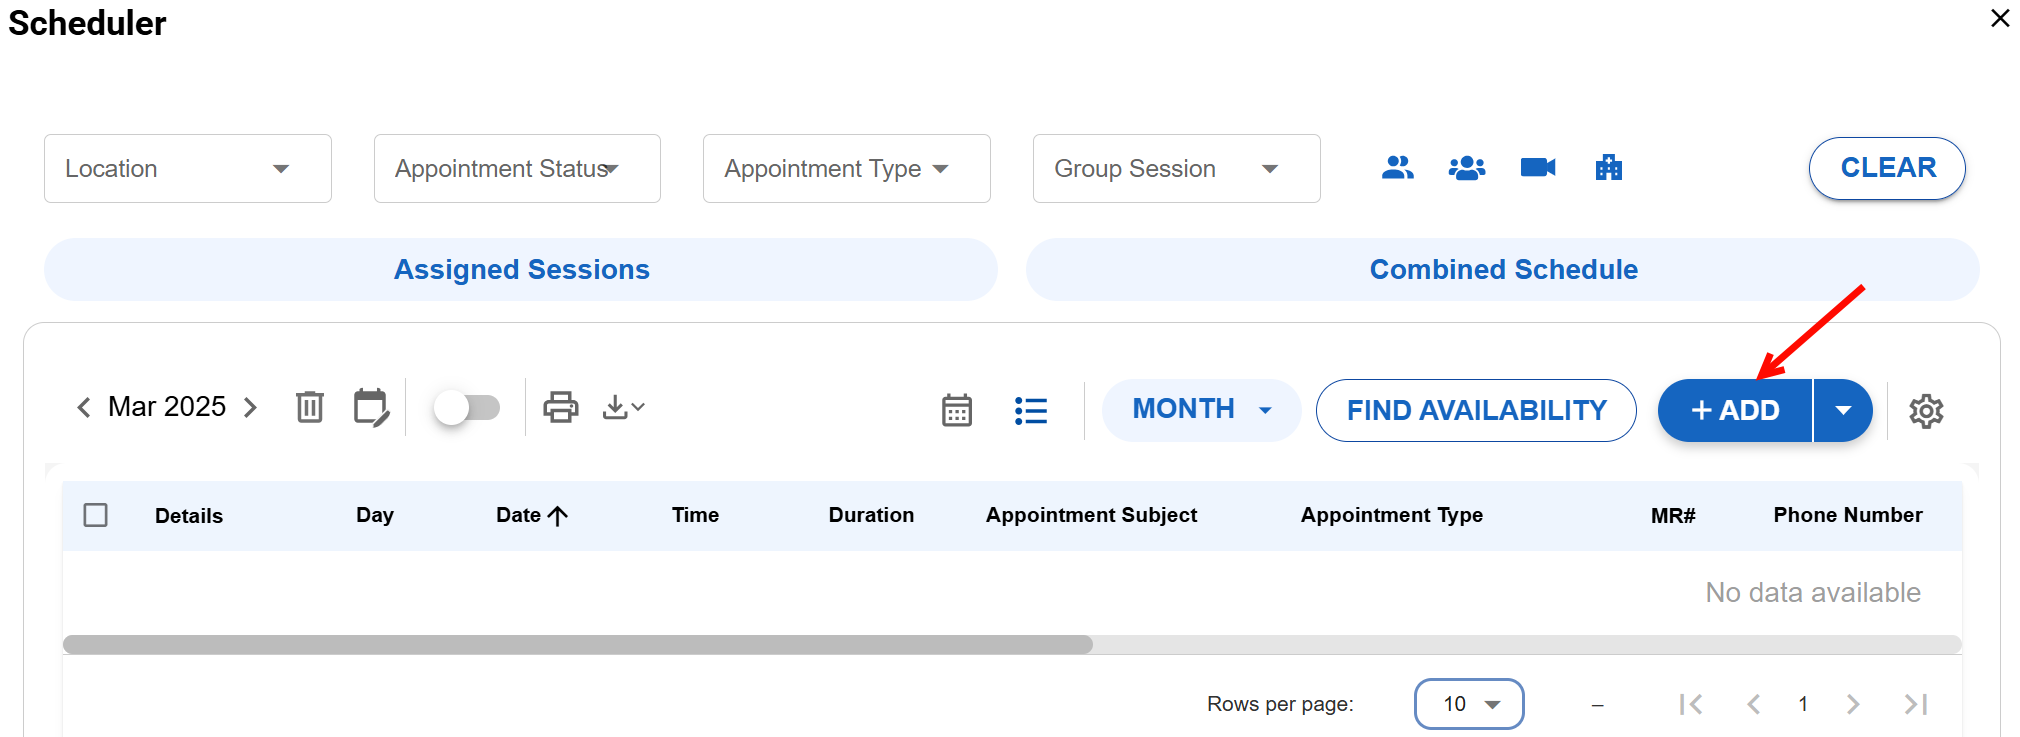Click the building office visit filter icon
The image size is (2020, 737).
tap(1608, 168)
